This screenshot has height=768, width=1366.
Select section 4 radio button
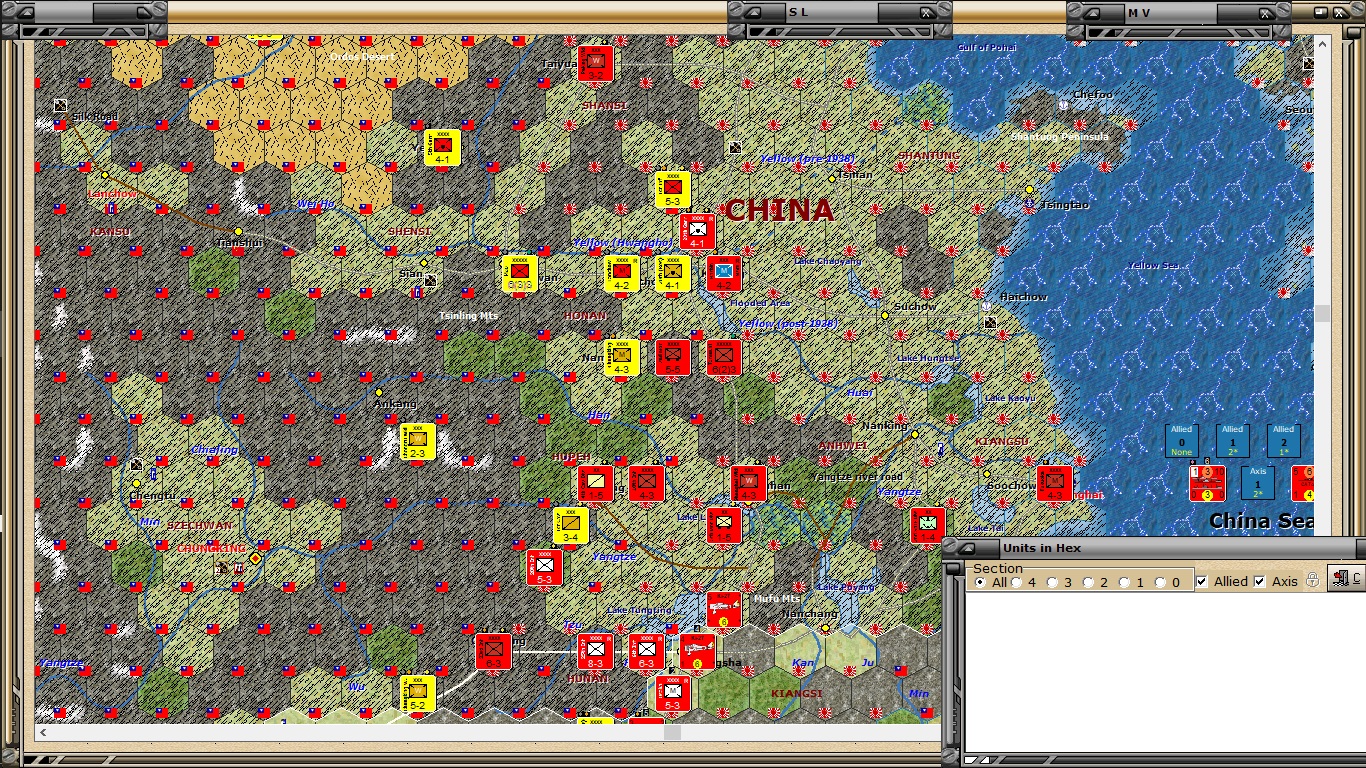[1017, 582]
